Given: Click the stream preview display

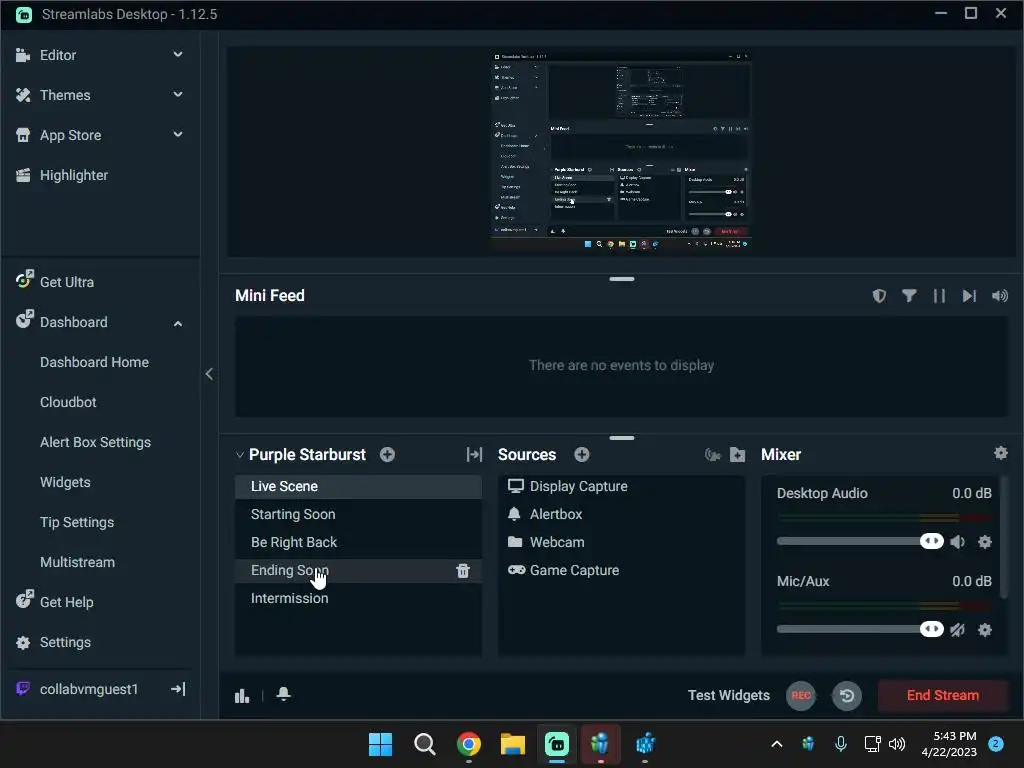Looking at the screenshot, I should [620, 152].
